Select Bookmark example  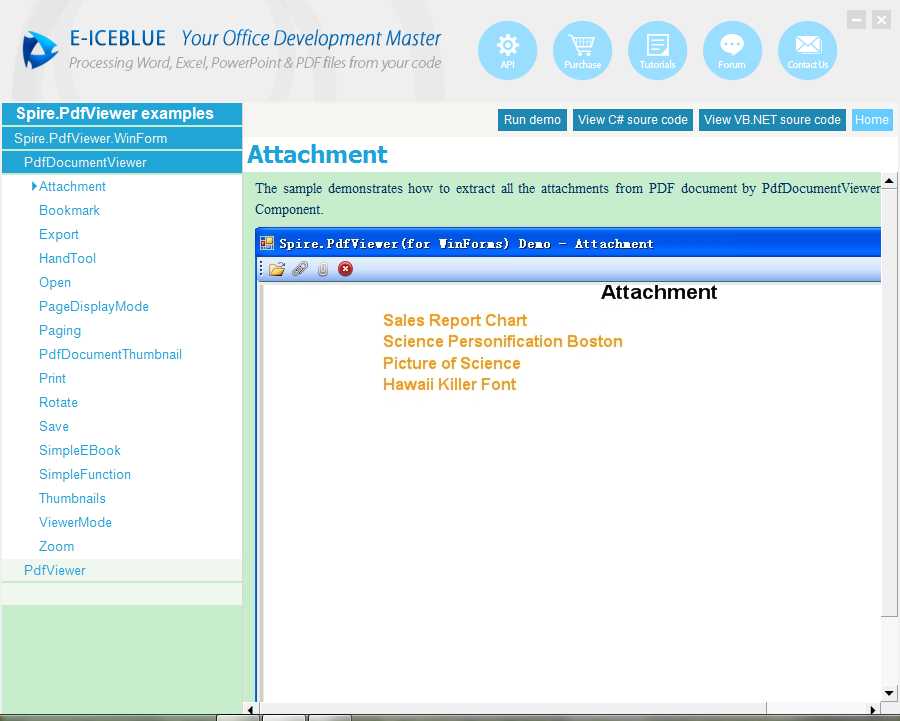pos(69,211)
